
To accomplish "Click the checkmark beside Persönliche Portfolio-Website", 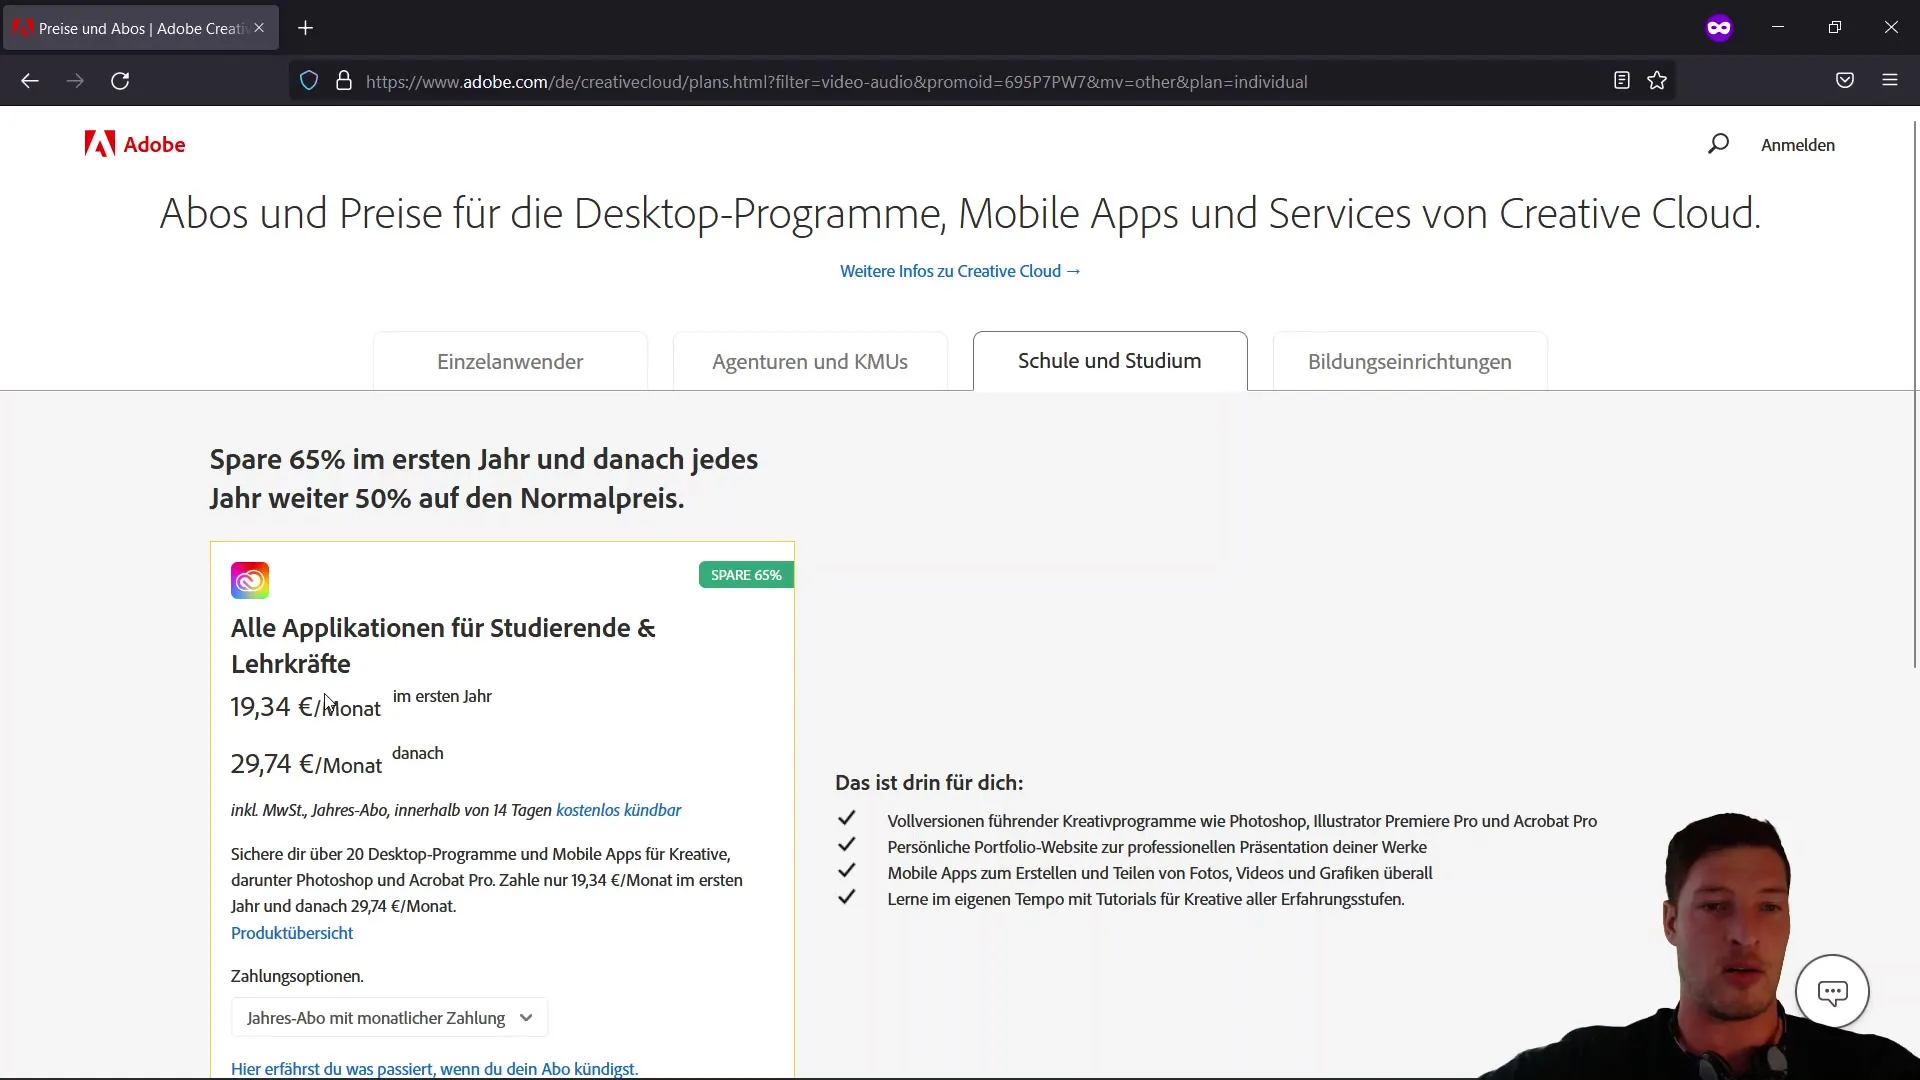I will (x=846, y=845).
